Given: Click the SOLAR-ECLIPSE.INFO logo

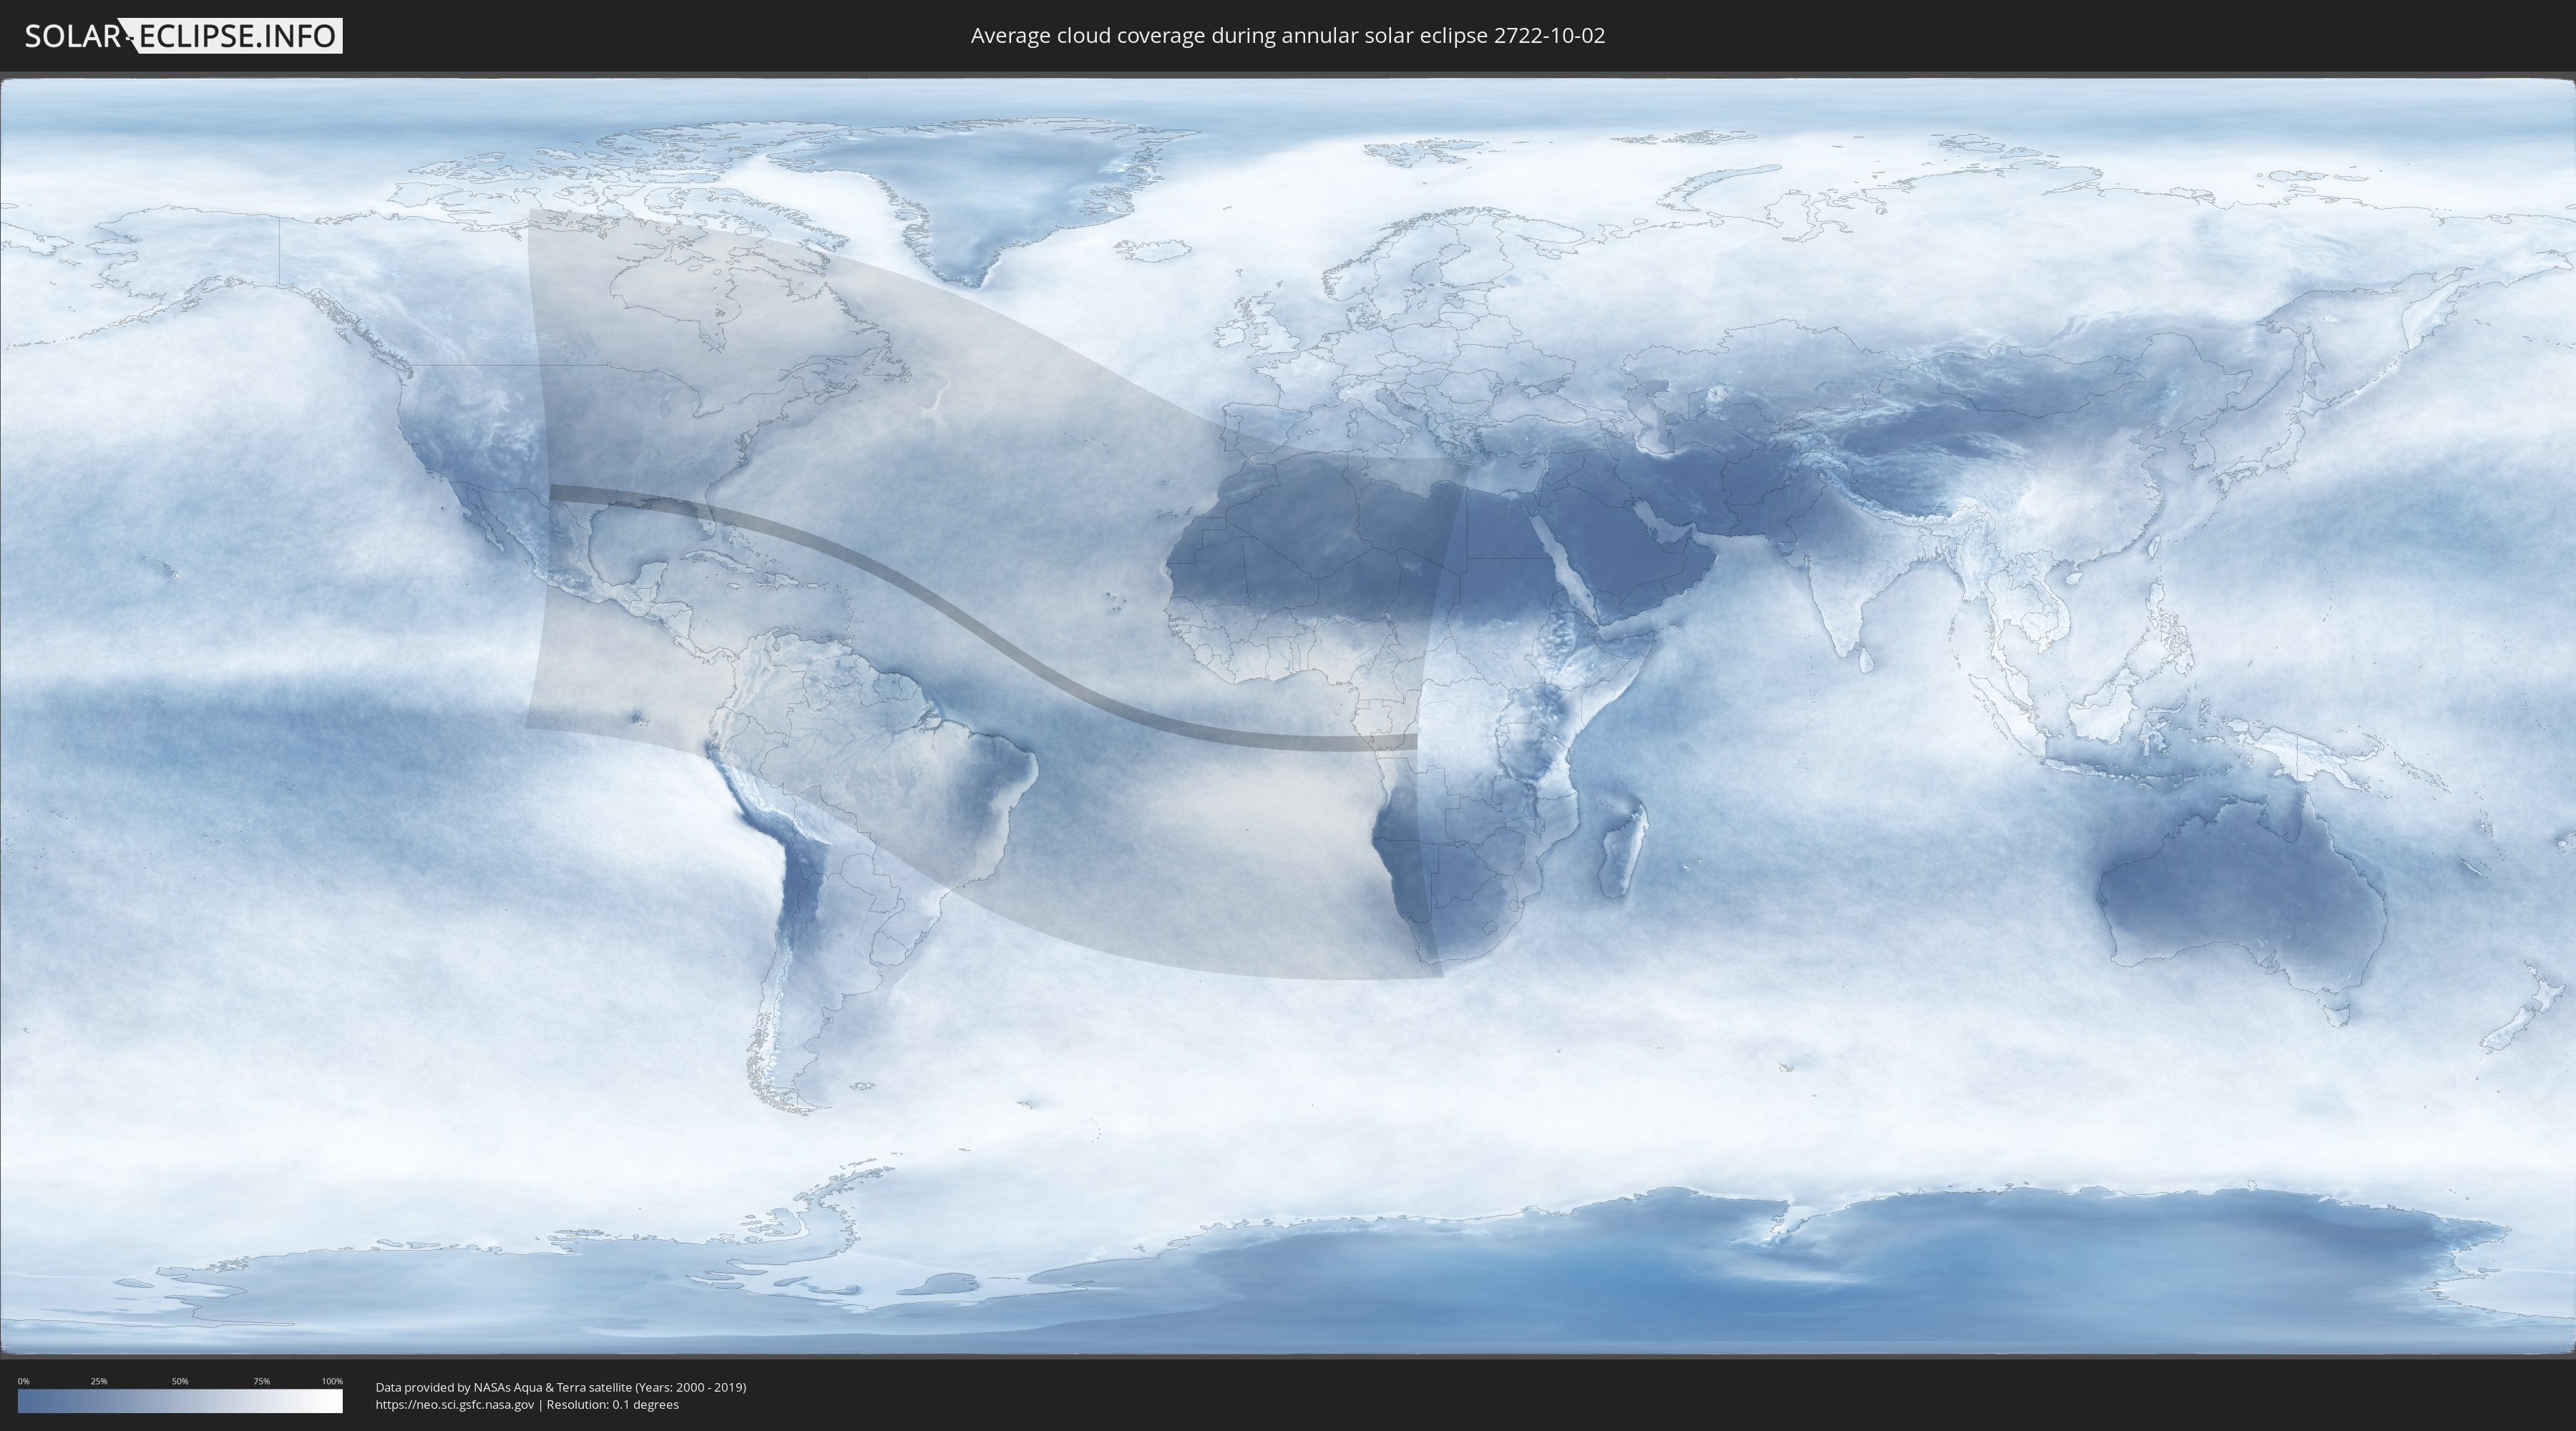Looking at the screenshot, I should 183,36.
